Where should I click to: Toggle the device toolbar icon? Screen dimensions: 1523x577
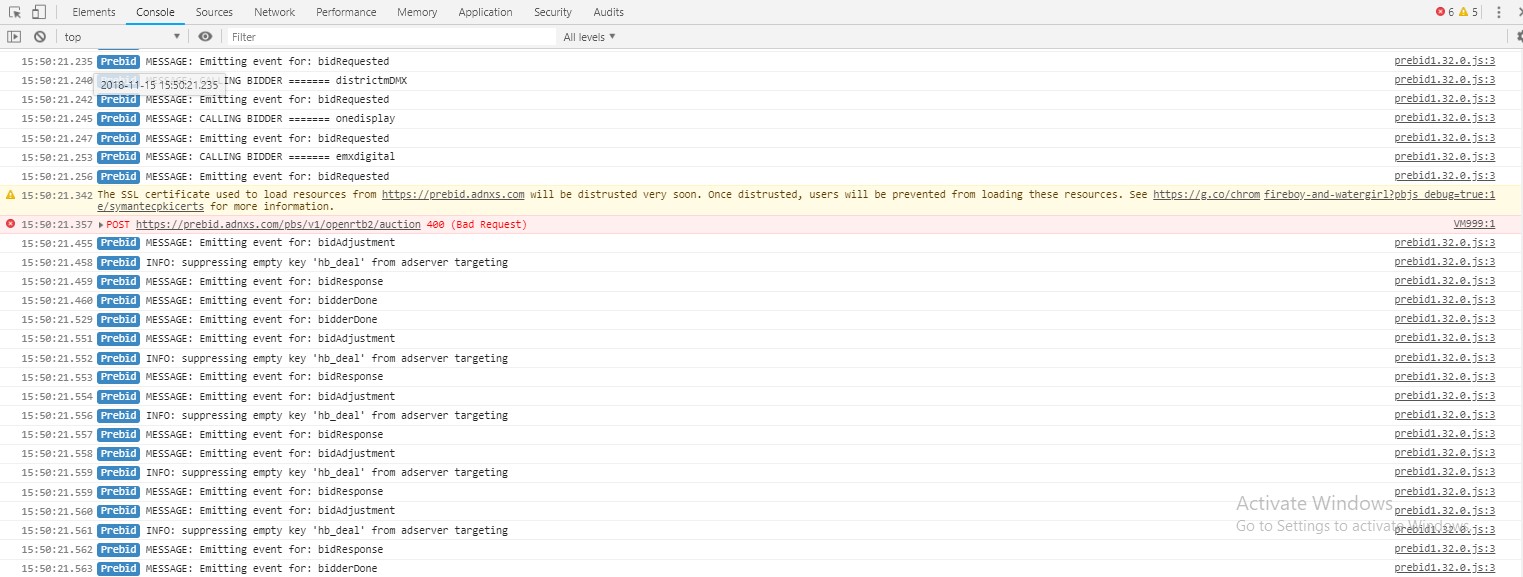(38, 12)
